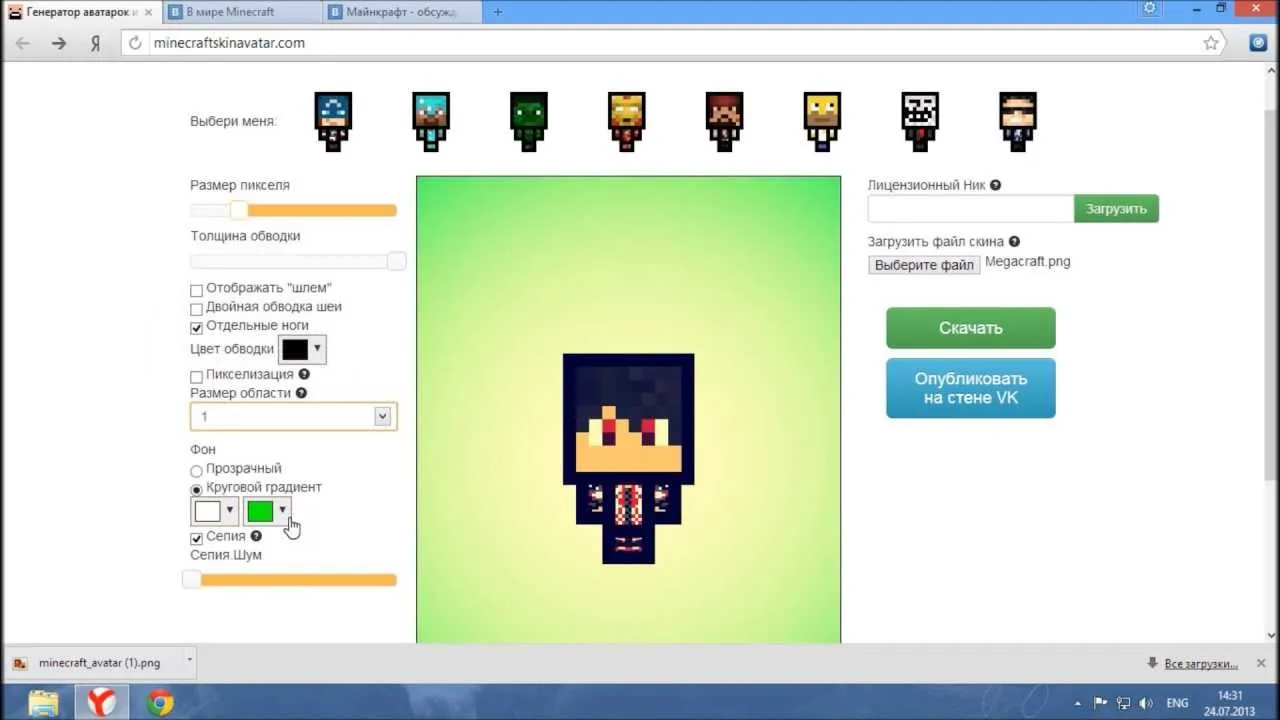
Task: Switch to the В мире Minecraft tab
Action: (x=244, y=12)
